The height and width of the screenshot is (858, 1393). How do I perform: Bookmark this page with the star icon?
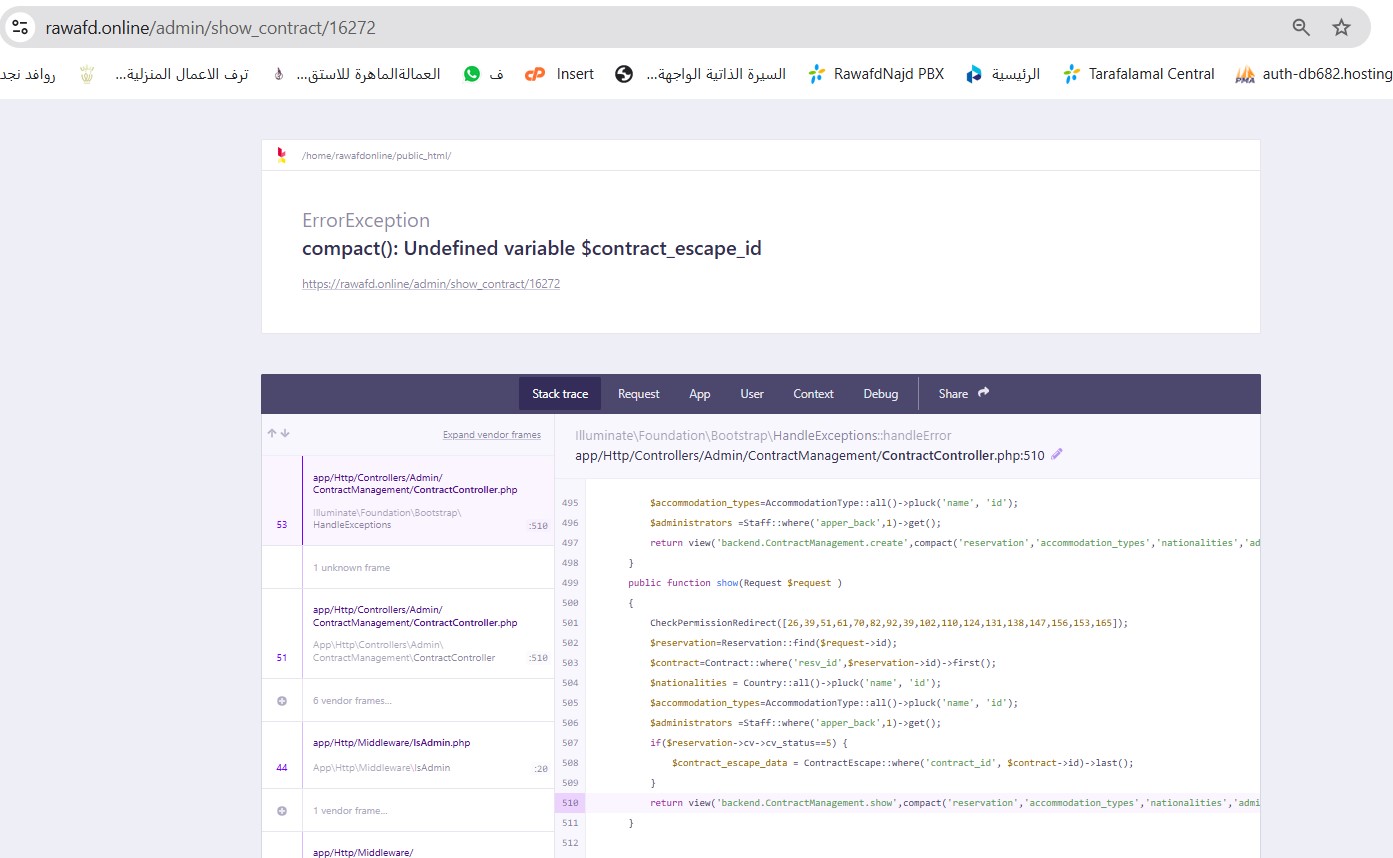click(x=1342, y=27)
